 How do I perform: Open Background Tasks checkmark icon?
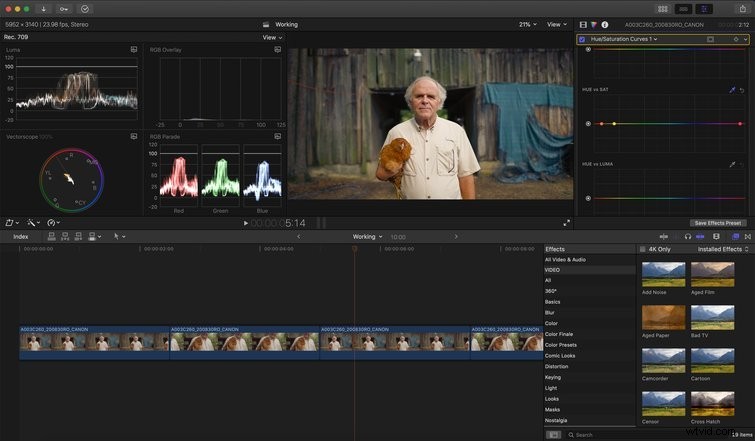85,9
